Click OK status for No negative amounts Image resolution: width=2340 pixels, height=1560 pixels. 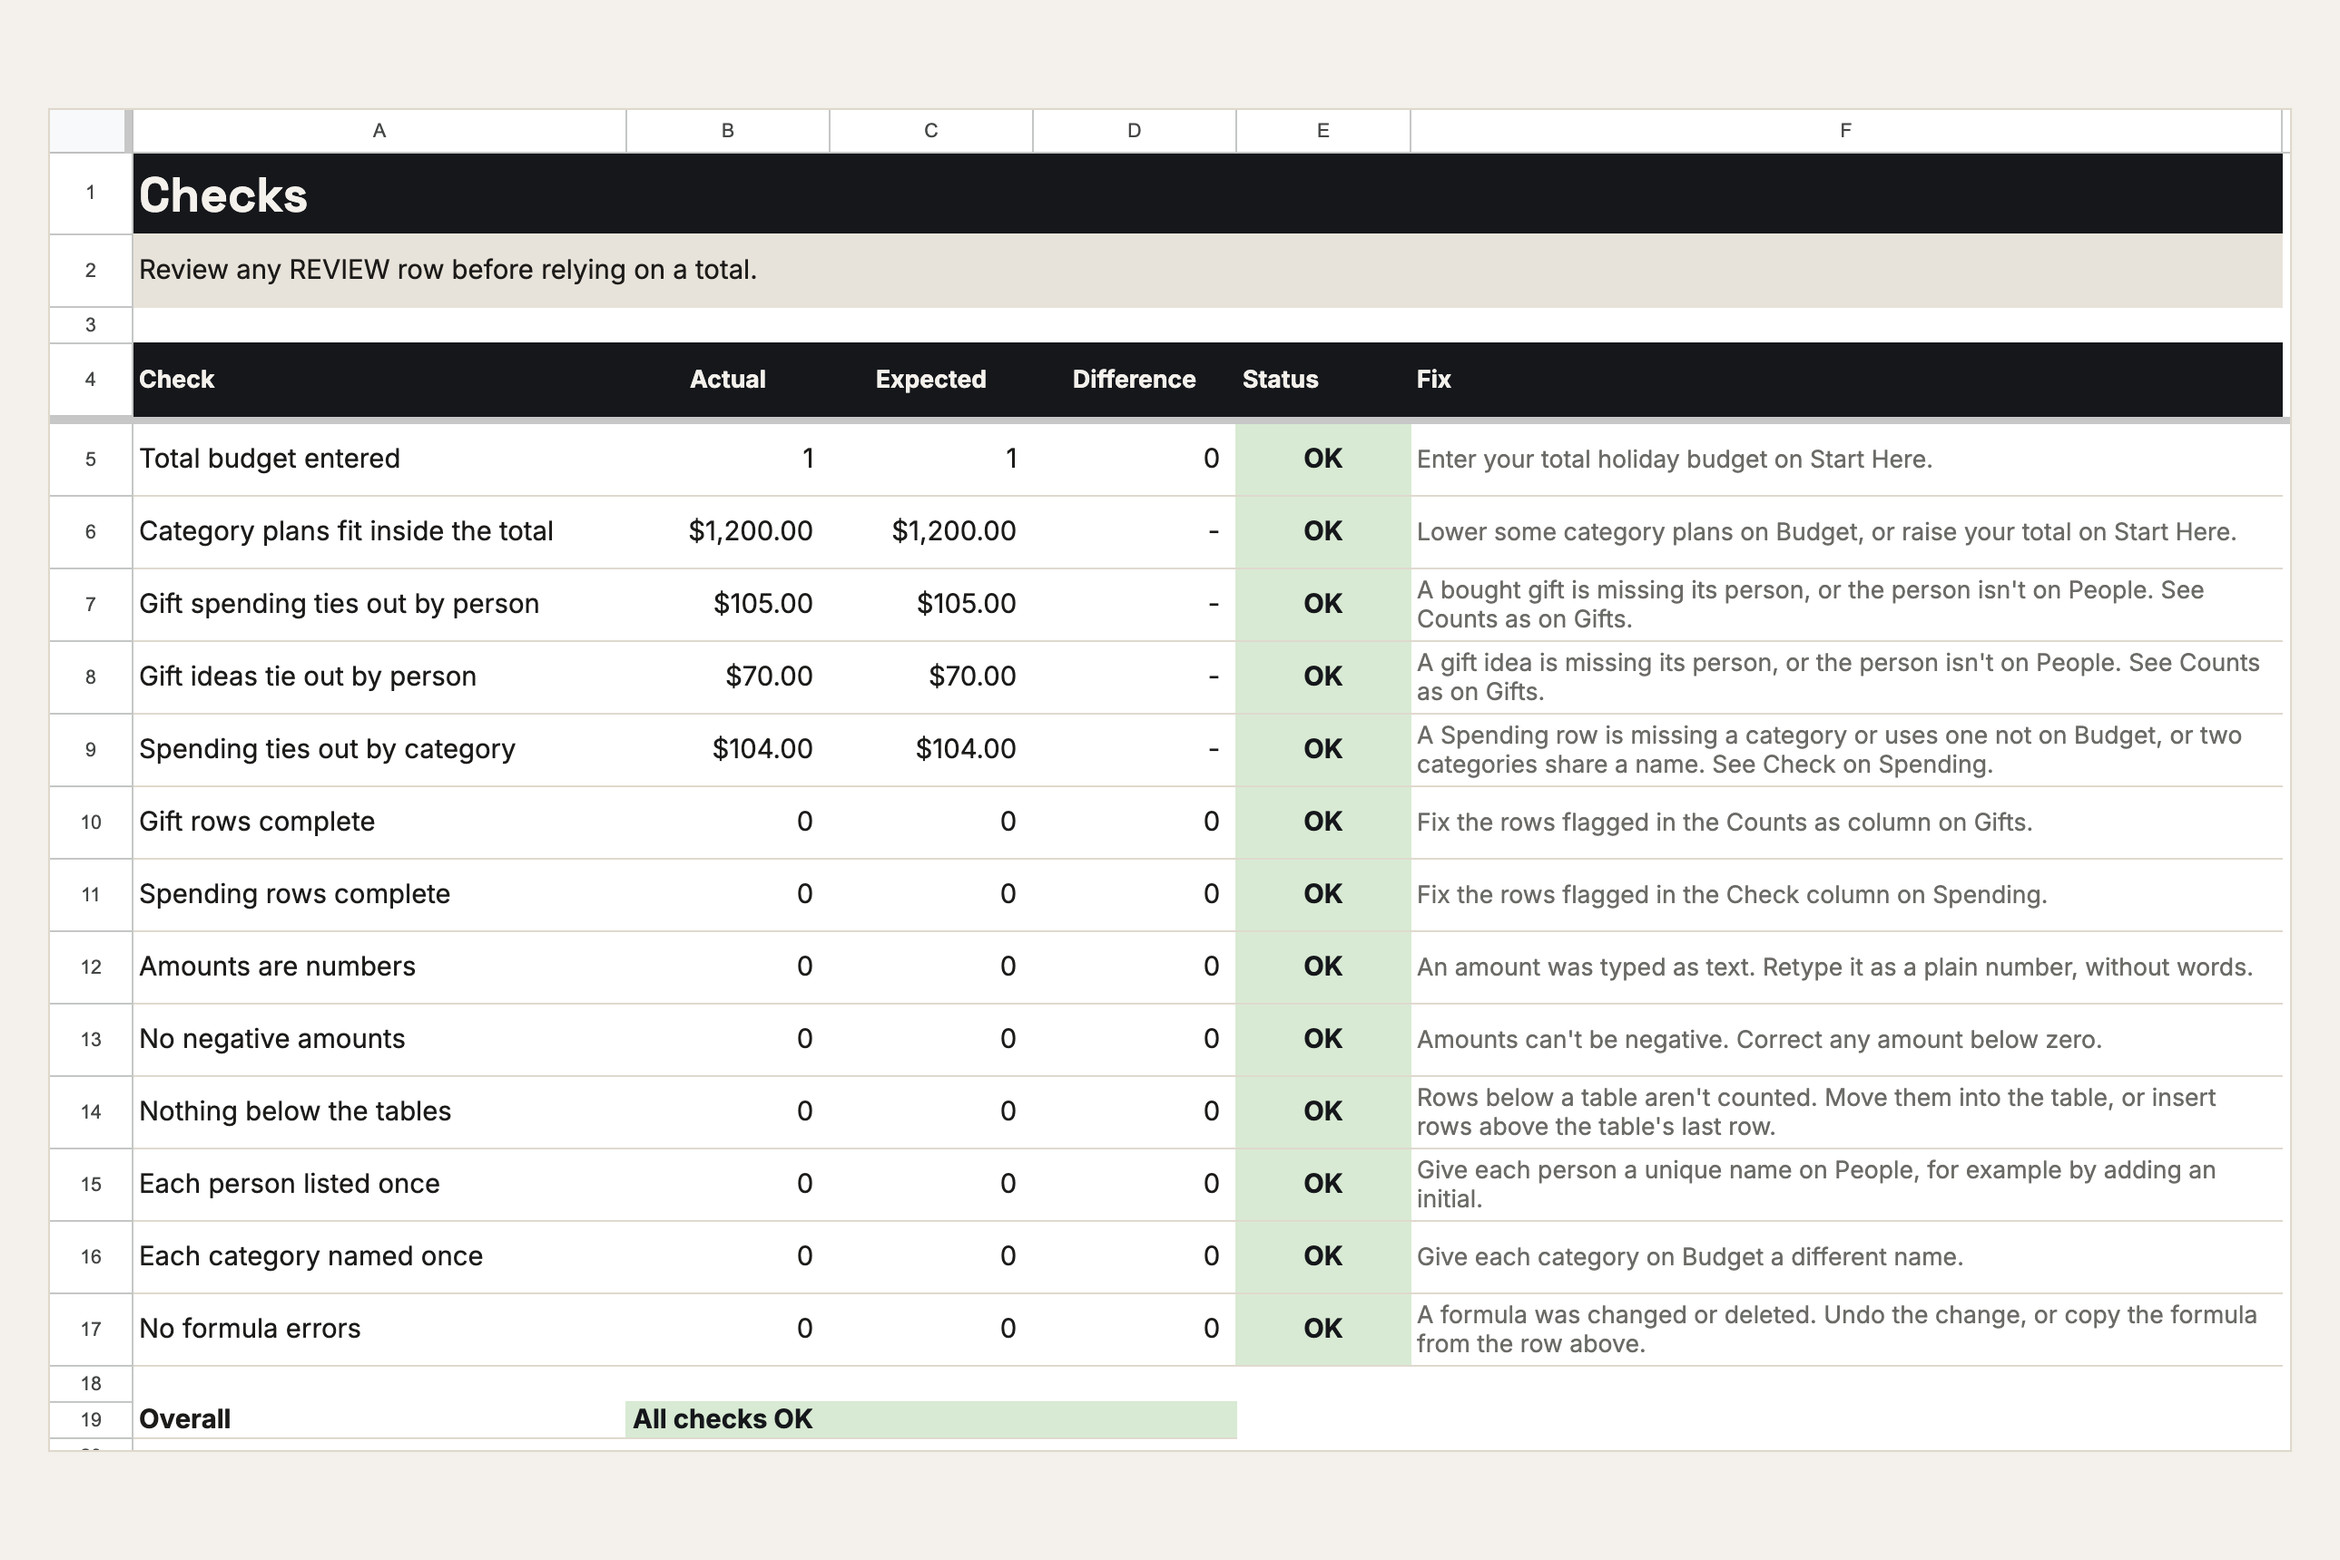(x=1323, y=1039)
